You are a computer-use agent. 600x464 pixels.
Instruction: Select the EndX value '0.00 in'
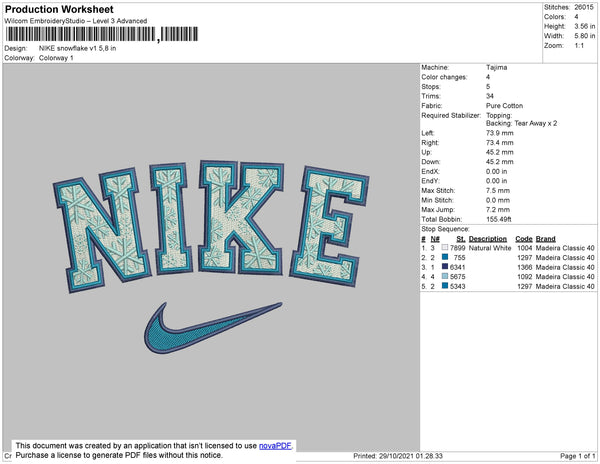coord(497,171)
